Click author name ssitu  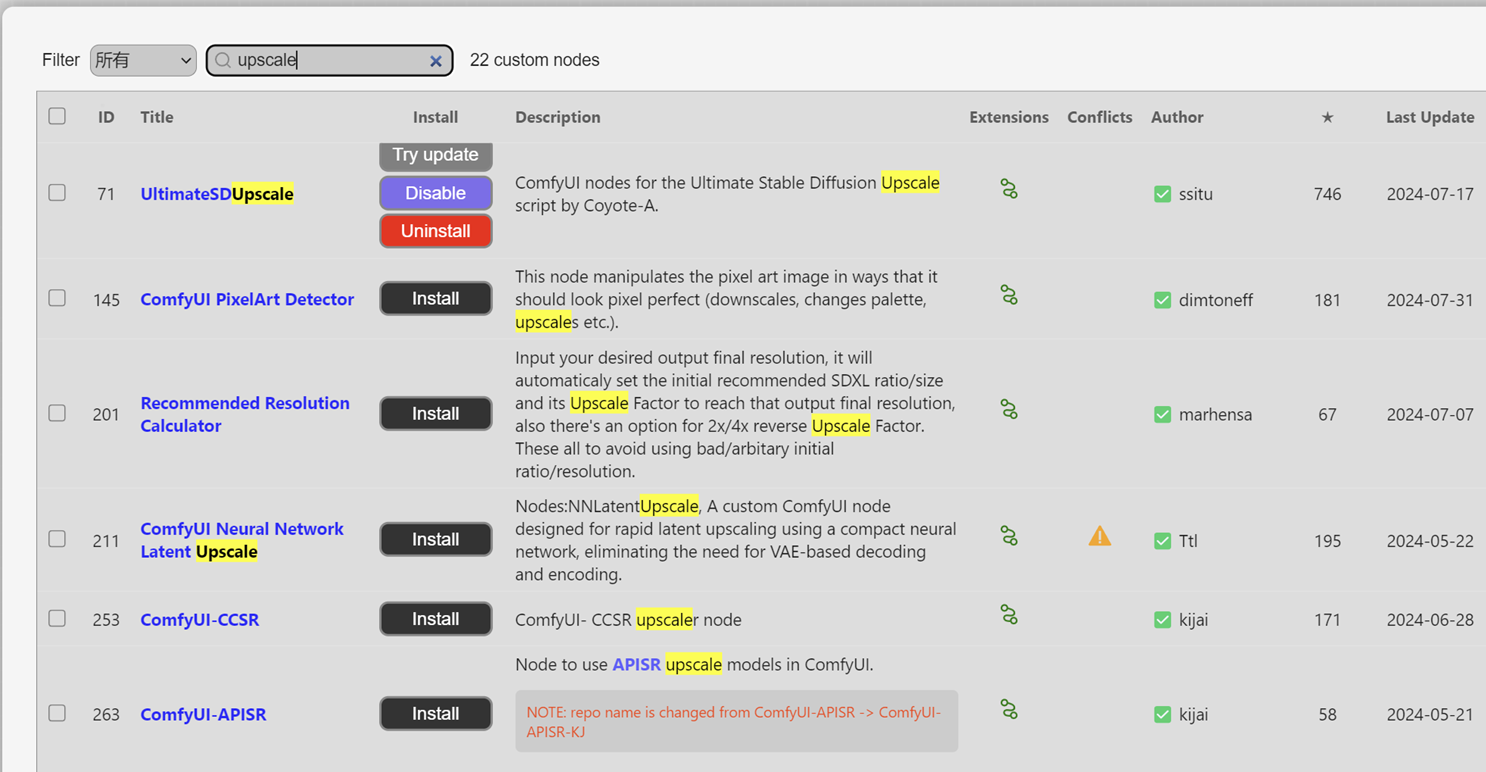click(x=1196, y=194)
